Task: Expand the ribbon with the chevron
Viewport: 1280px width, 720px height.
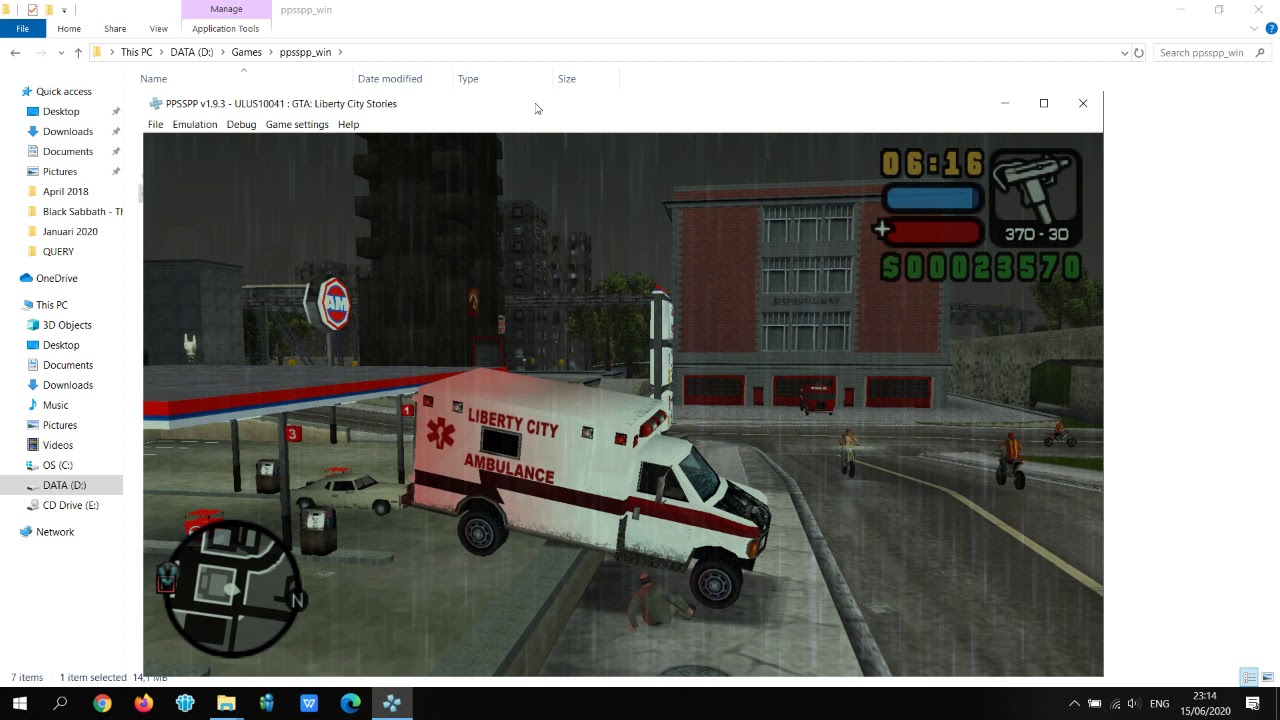Action: click(1254, 29)
